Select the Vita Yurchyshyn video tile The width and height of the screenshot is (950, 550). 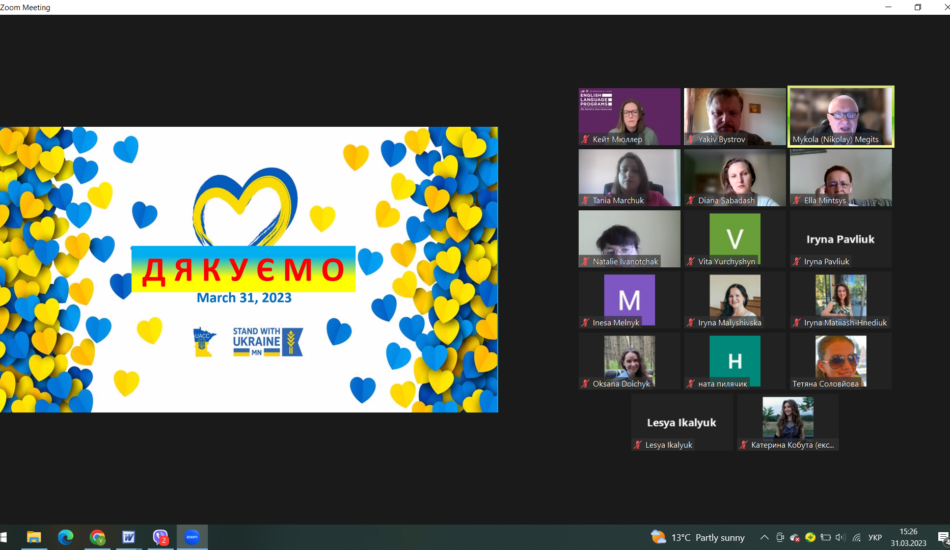[x=735, y=239]
